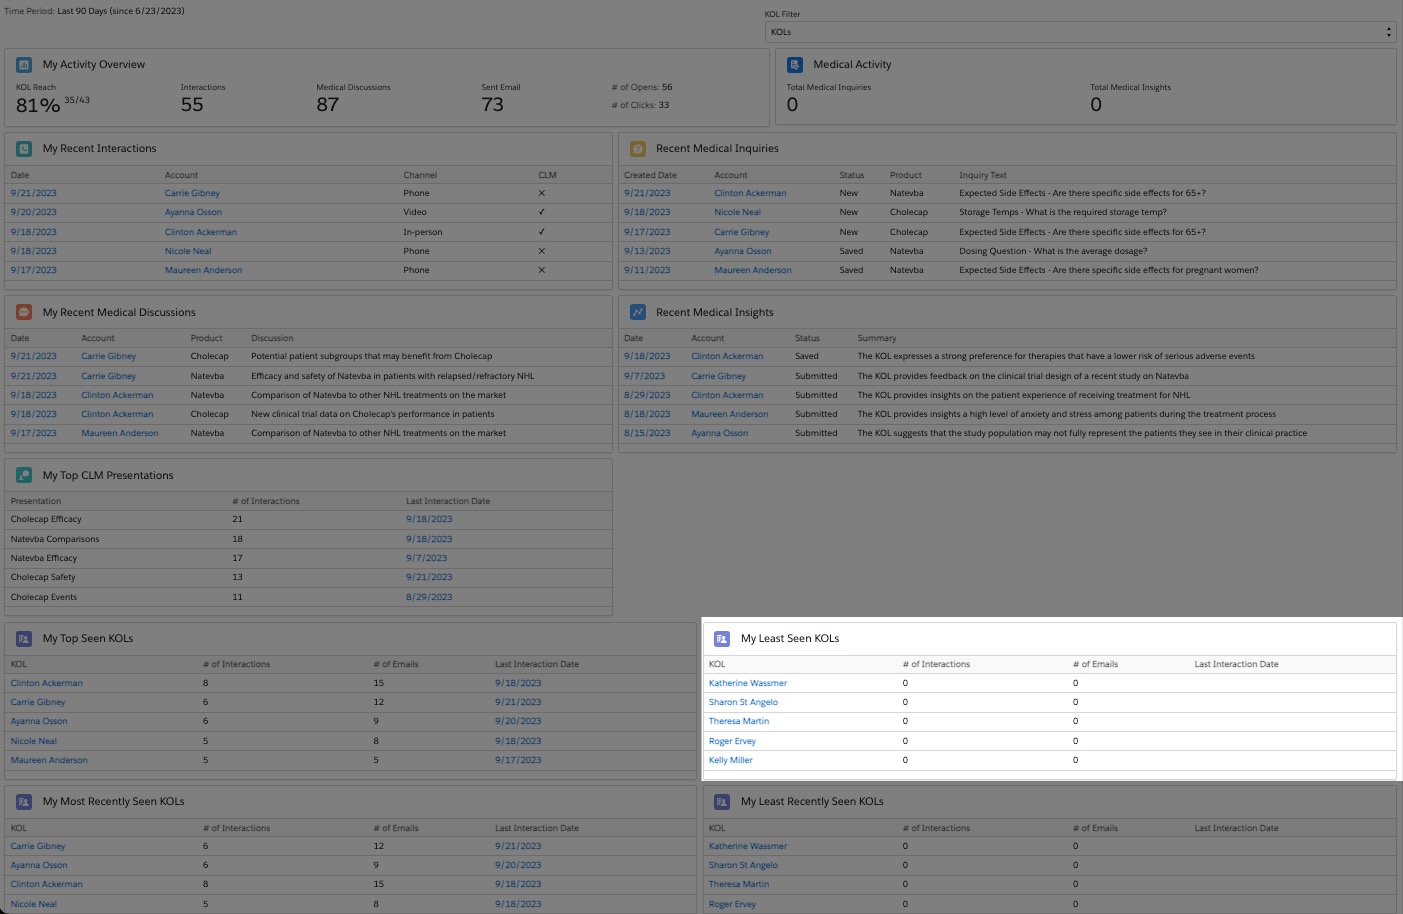This screenshot has width=1403, height=914.
Task: Open the KOL Filter dropdown
Action: [x=1078, y=32]
